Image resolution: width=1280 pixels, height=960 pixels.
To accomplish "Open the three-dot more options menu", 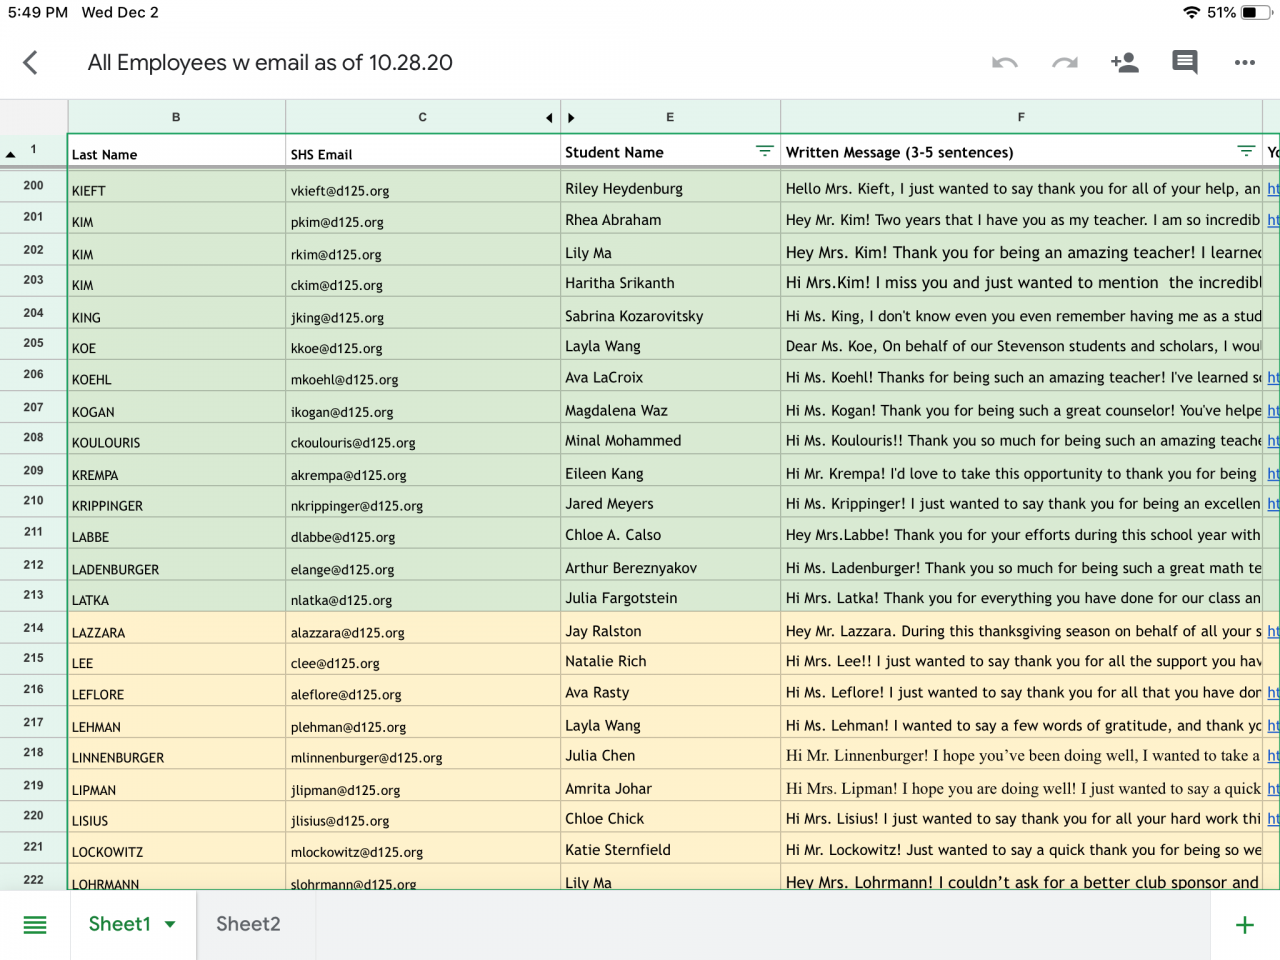I will click(1245, 63).
